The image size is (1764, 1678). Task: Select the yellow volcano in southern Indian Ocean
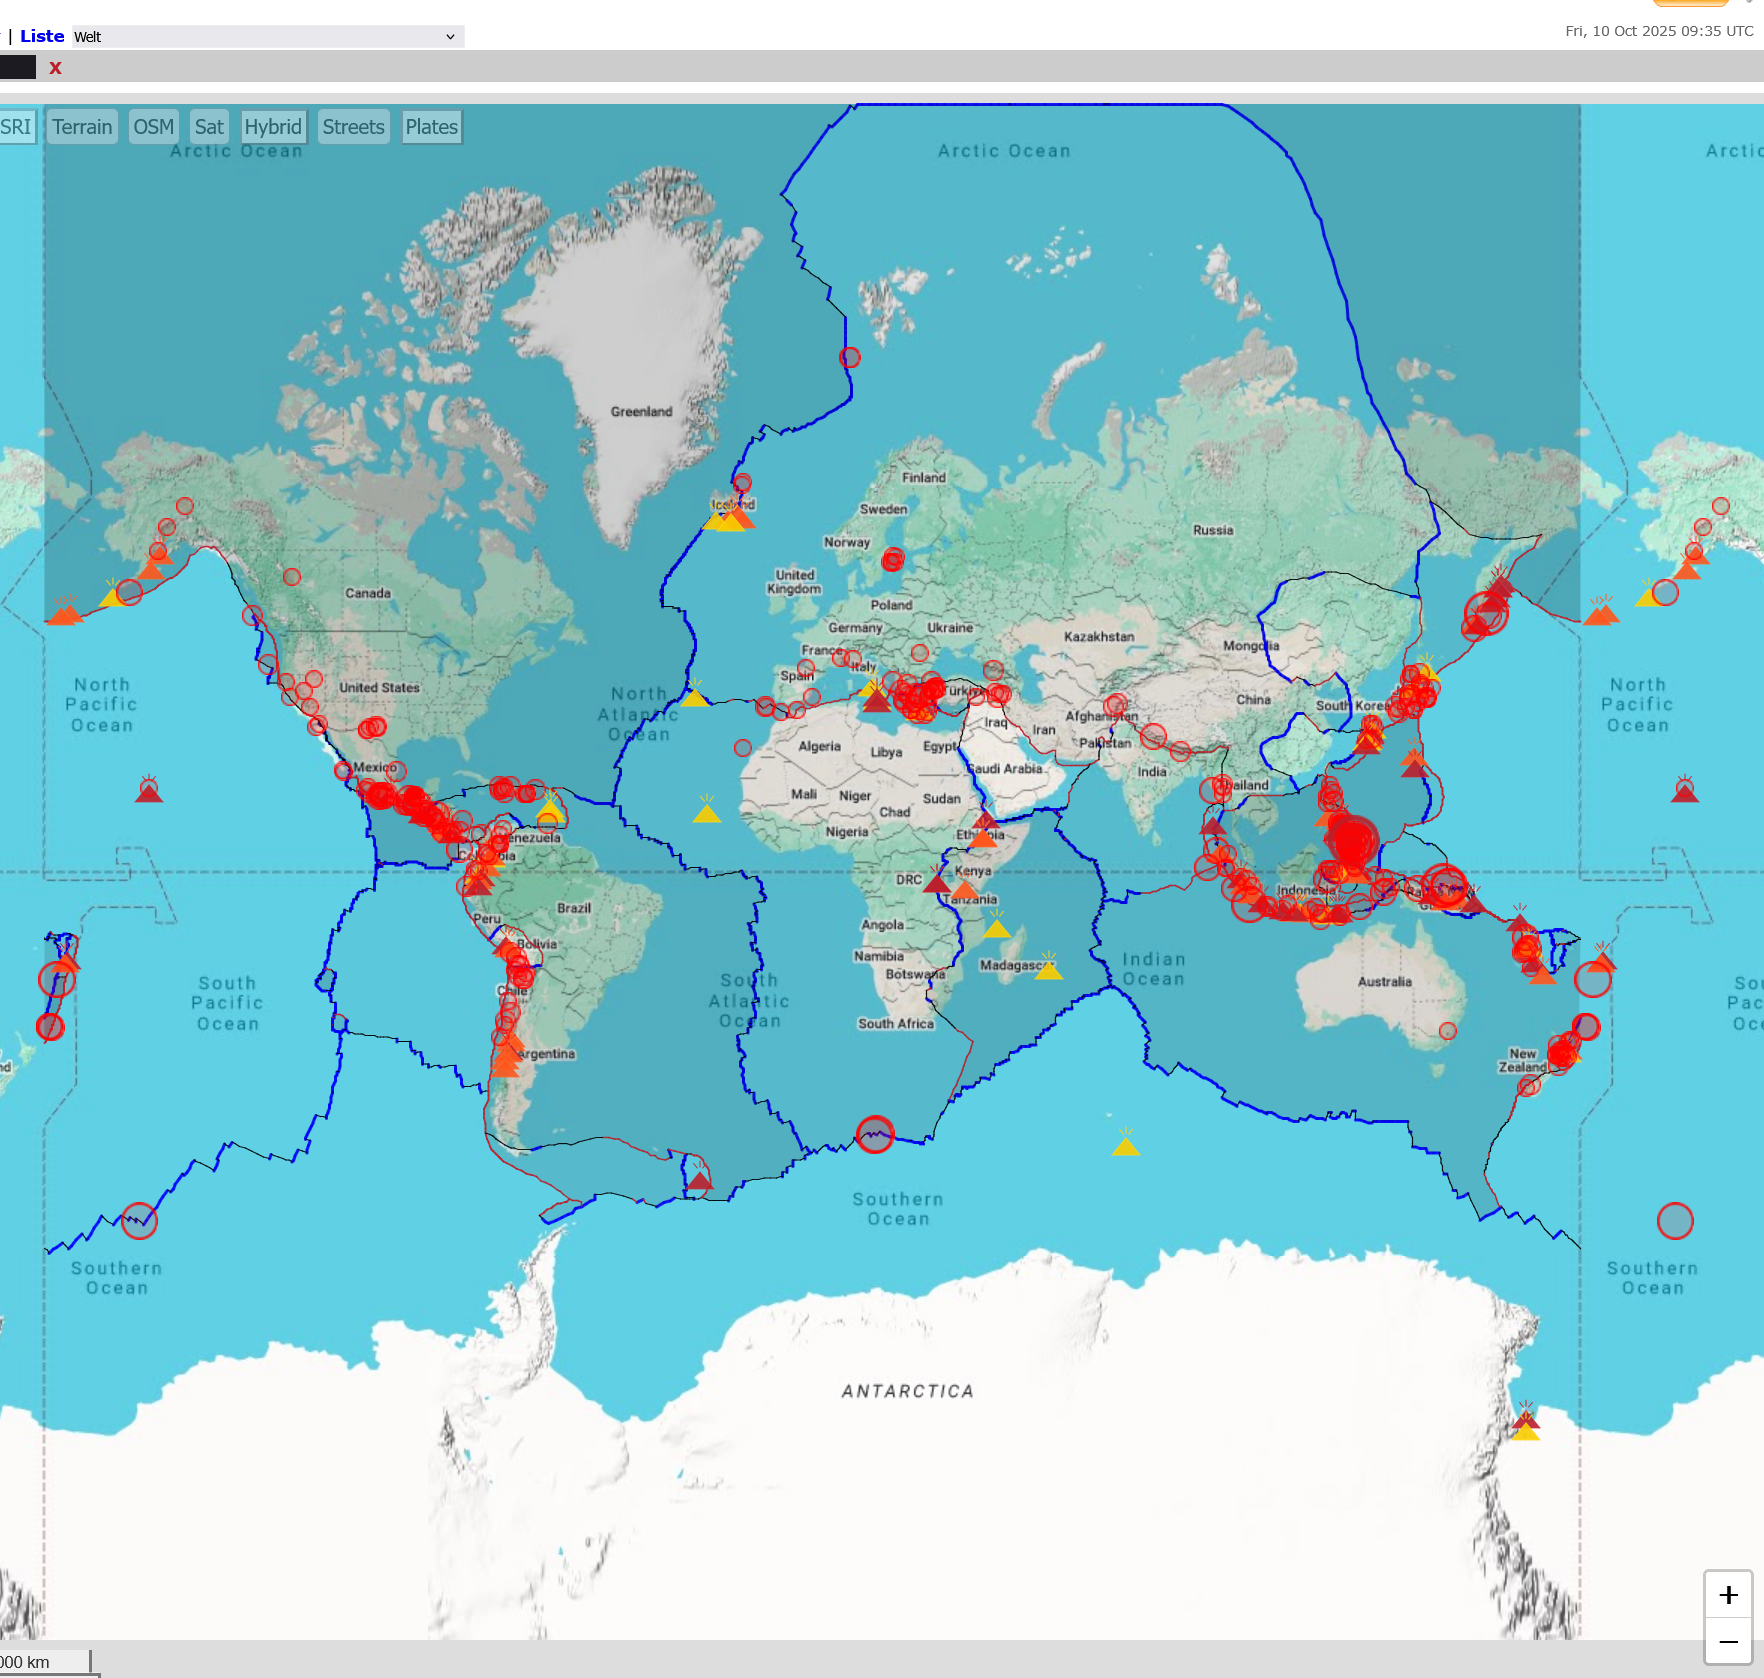[x=1126, y=1146]
